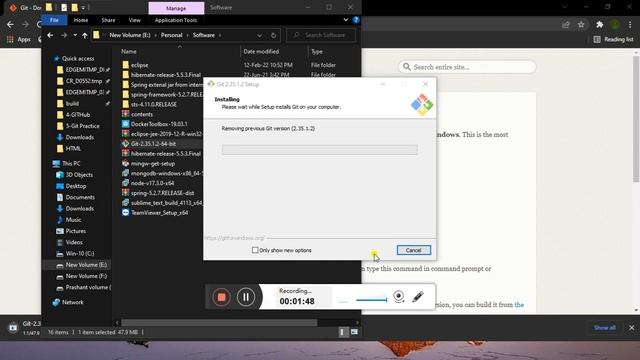Image resolution: width=640 pixels, height=360 pixels.
Task: Open the View ribbon tab
Action: [134, 20]
